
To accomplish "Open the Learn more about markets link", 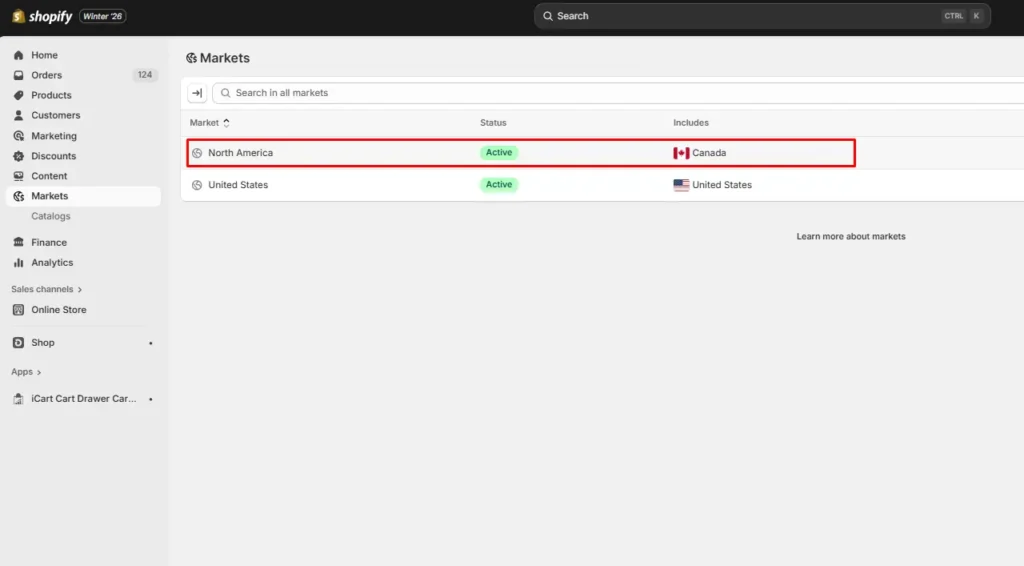I will point(850,237).
